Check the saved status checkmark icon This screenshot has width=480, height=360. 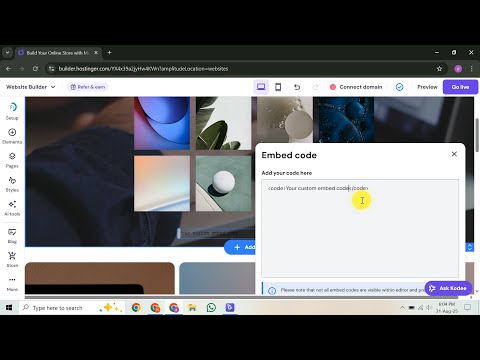(x=399, y=87)
